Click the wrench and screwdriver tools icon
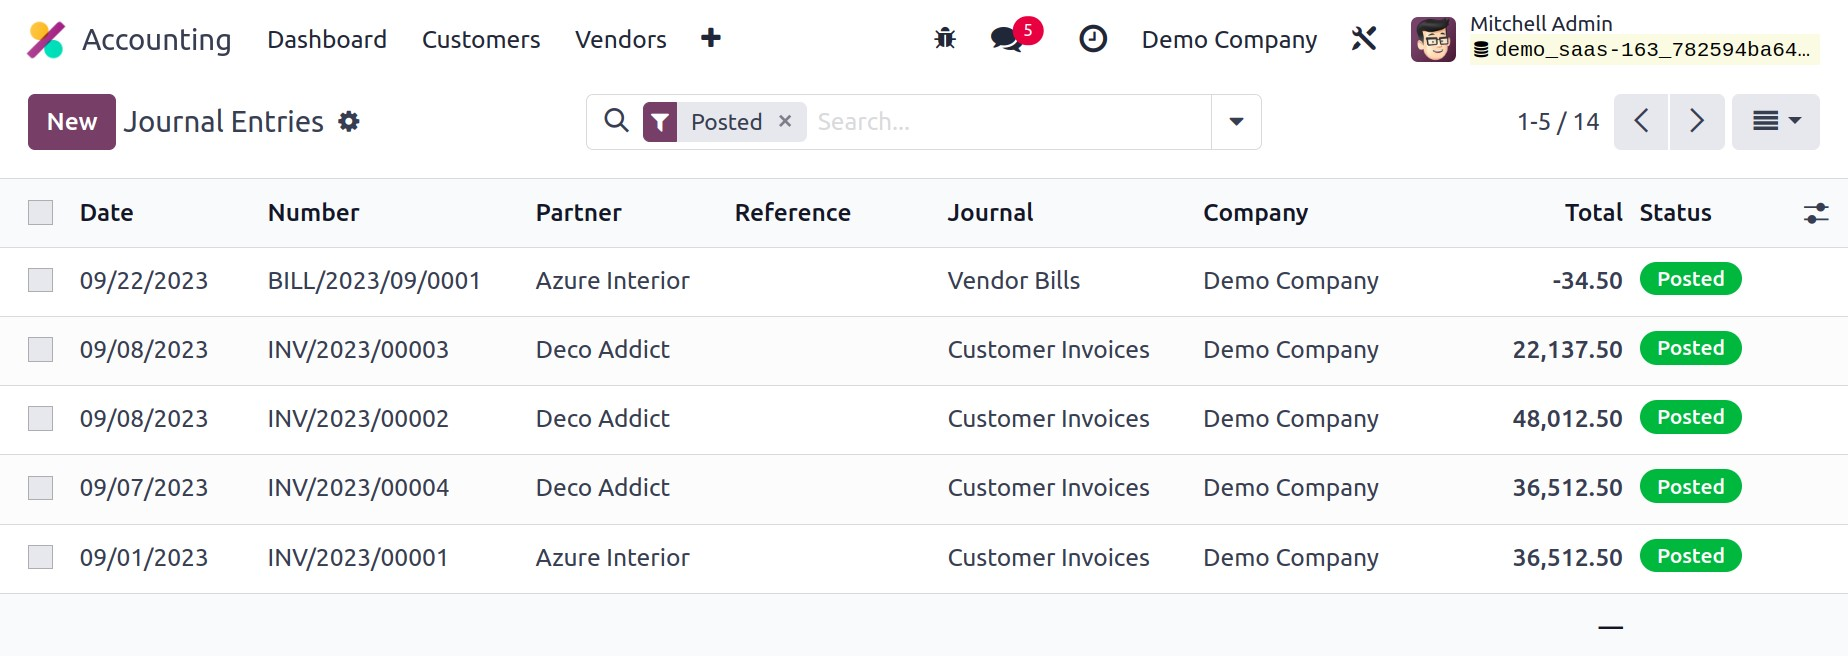1848x656 pixels. pyautogui.click(x=1364, y=39)
